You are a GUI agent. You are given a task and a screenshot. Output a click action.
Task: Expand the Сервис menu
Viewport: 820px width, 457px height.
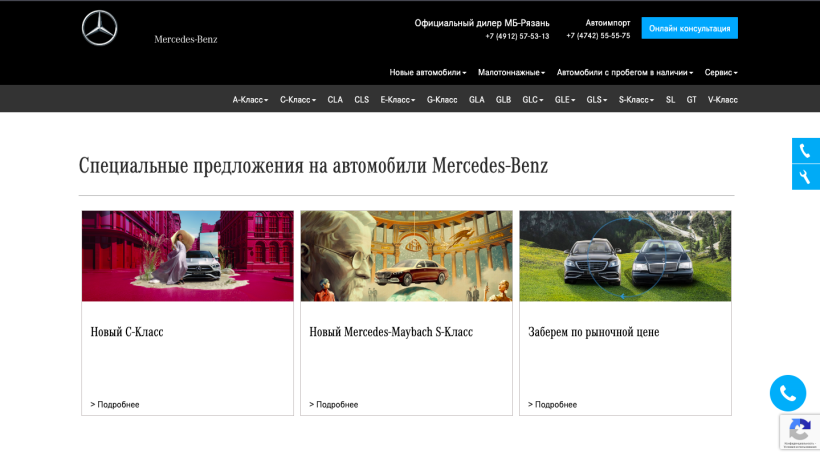pos(721,72)
